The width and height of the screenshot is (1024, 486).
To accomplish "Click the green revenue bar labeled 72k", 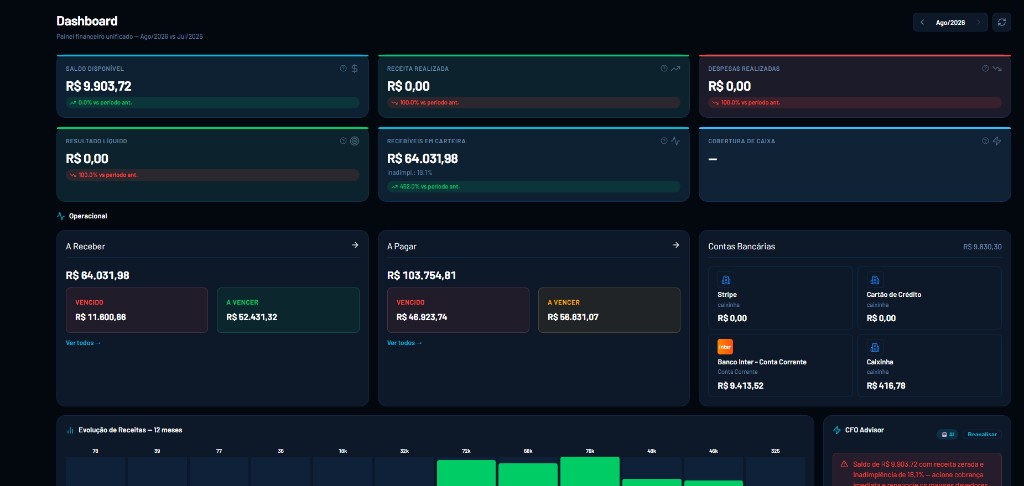I will pos(466,473).
